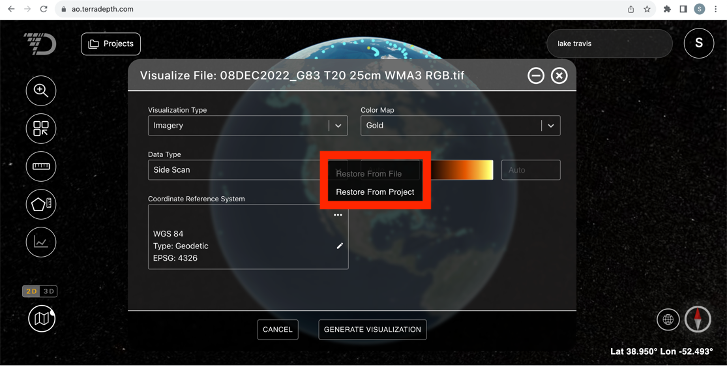
Task: Open browser extensions puzzle icon
Action: 667,9
